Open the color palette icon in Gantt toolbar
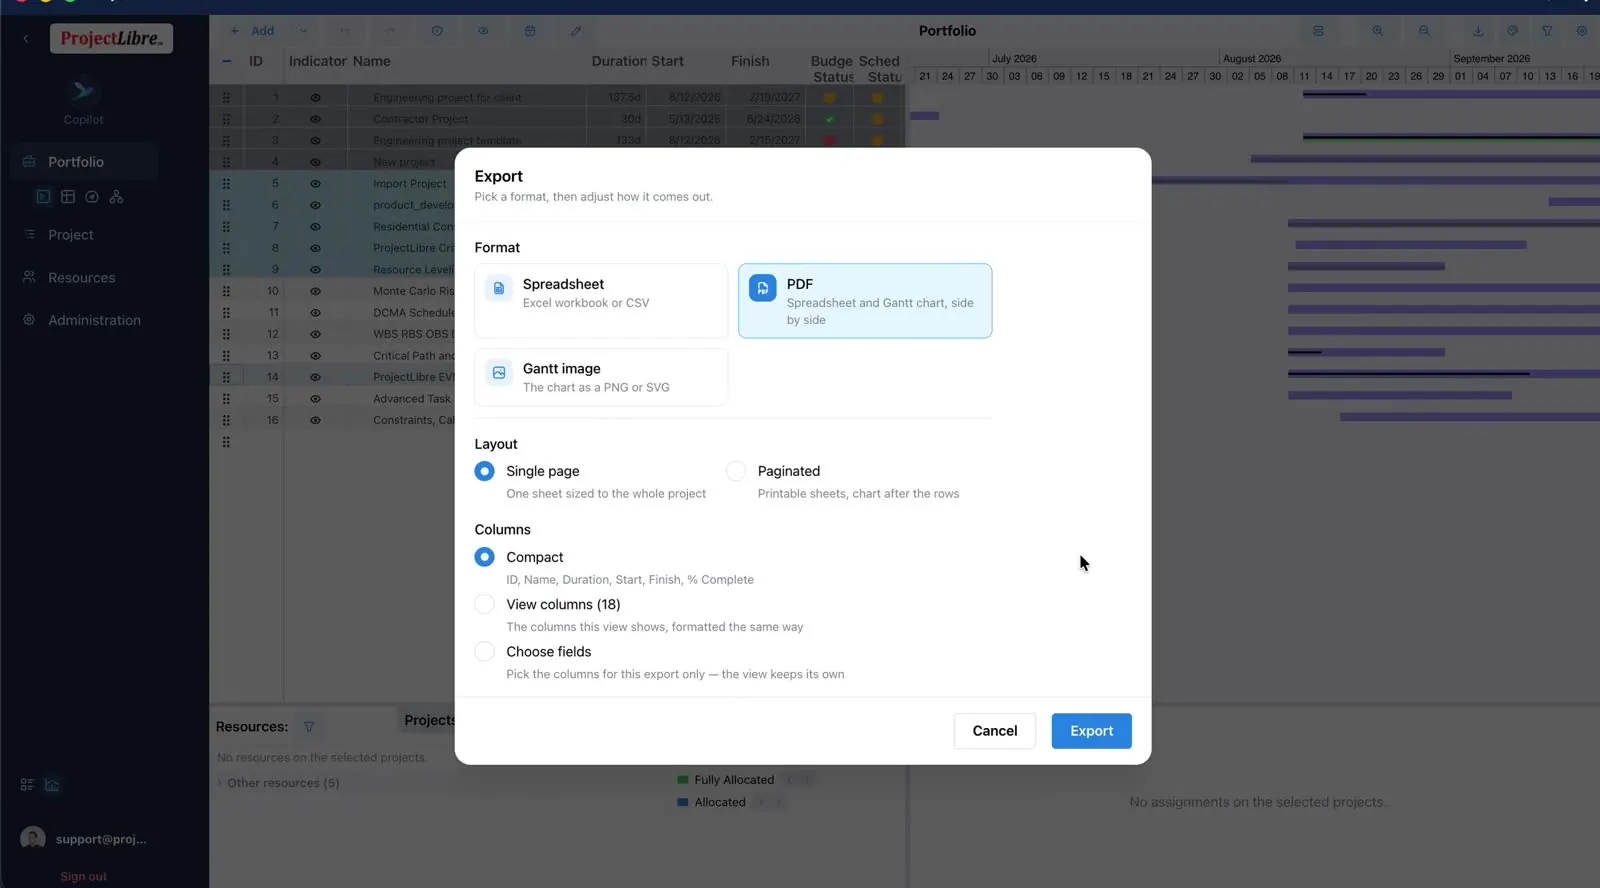The image size is (1600, 888). click(1513, 31)
